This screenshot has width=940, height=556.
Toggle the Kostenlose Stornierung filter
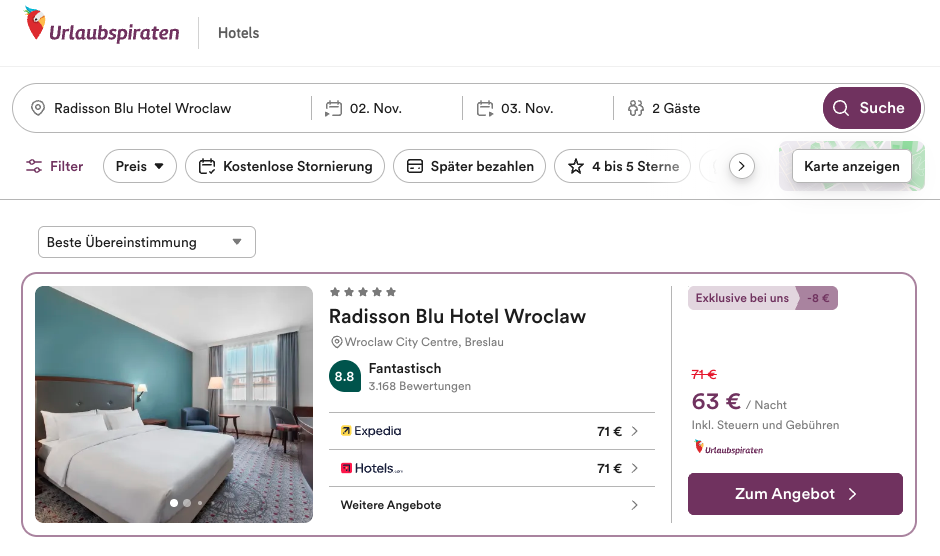[x=285, y=166]
